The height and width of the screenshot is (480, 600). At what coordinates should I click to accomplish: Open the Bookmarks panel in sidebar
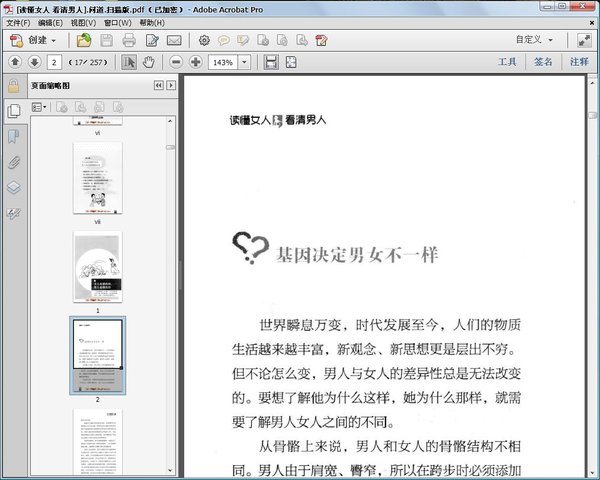(x=14, y=135)
